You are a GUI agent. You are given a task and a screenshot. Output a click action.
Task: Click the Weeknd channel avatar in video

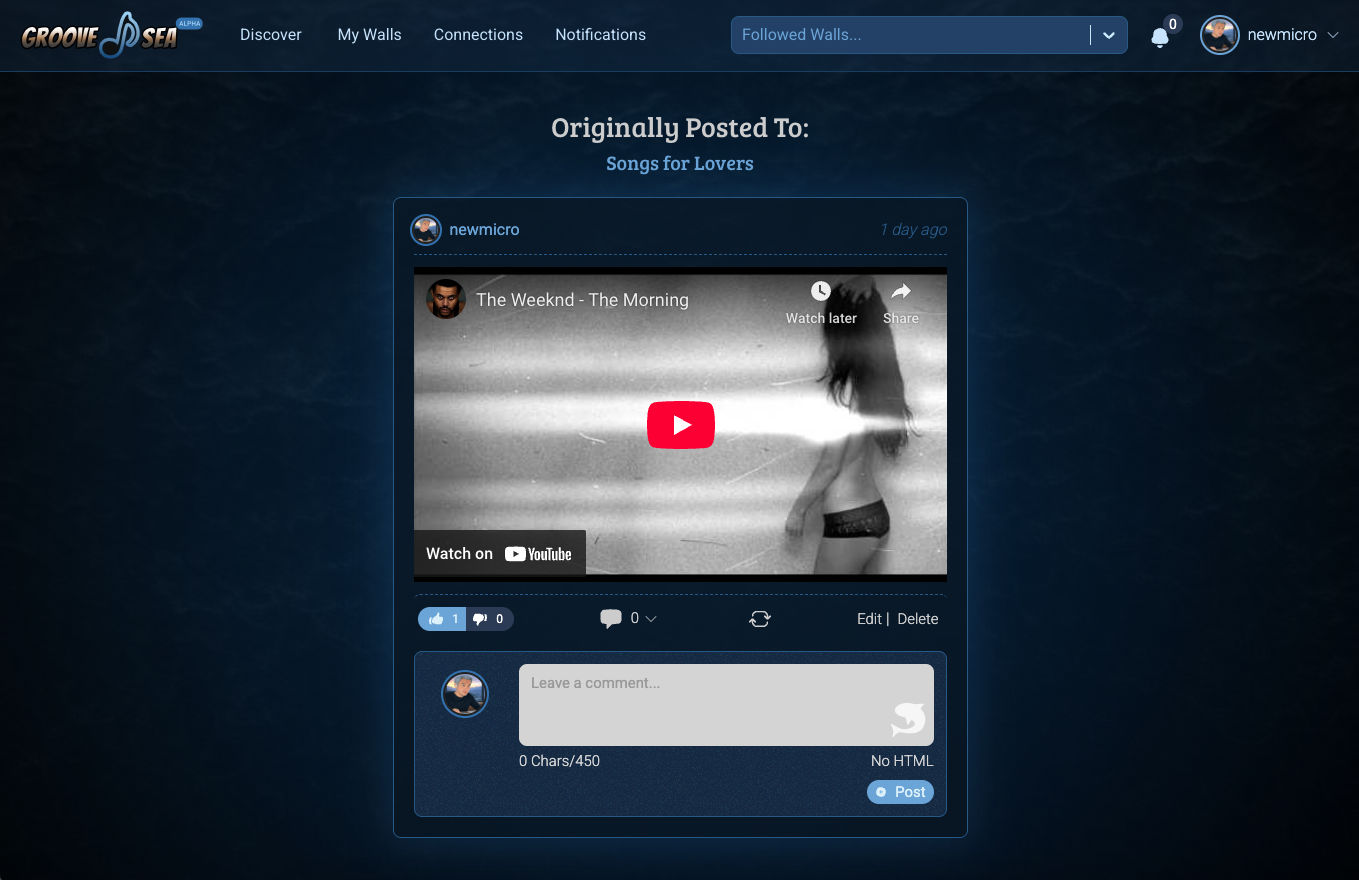point(446,299)
